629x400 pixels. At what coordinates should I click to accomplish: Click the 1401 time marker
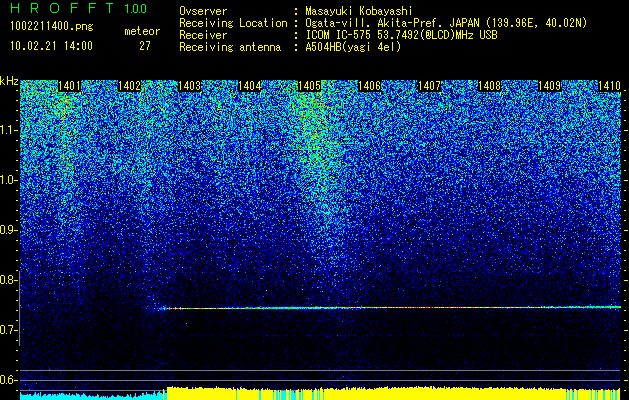click(x=69, y=86)
